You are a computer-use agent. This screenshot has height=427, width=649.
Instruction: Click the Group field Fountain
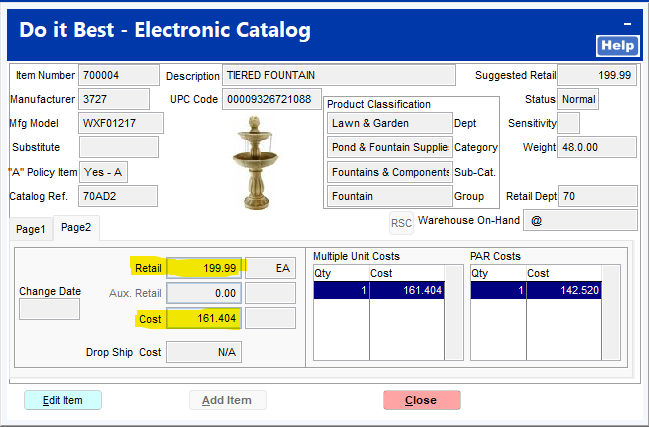[x=389, y=196]
